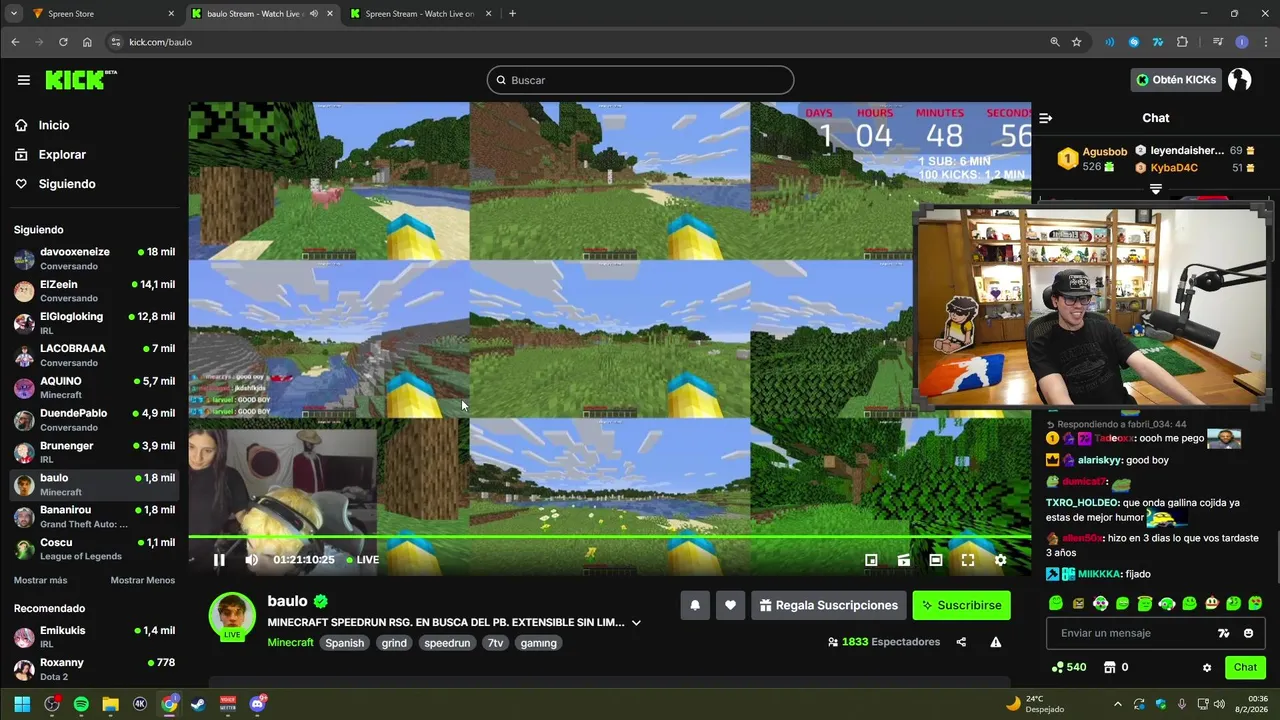
Task: Click the Minecraft category link
Action: (x=290, y=643)
